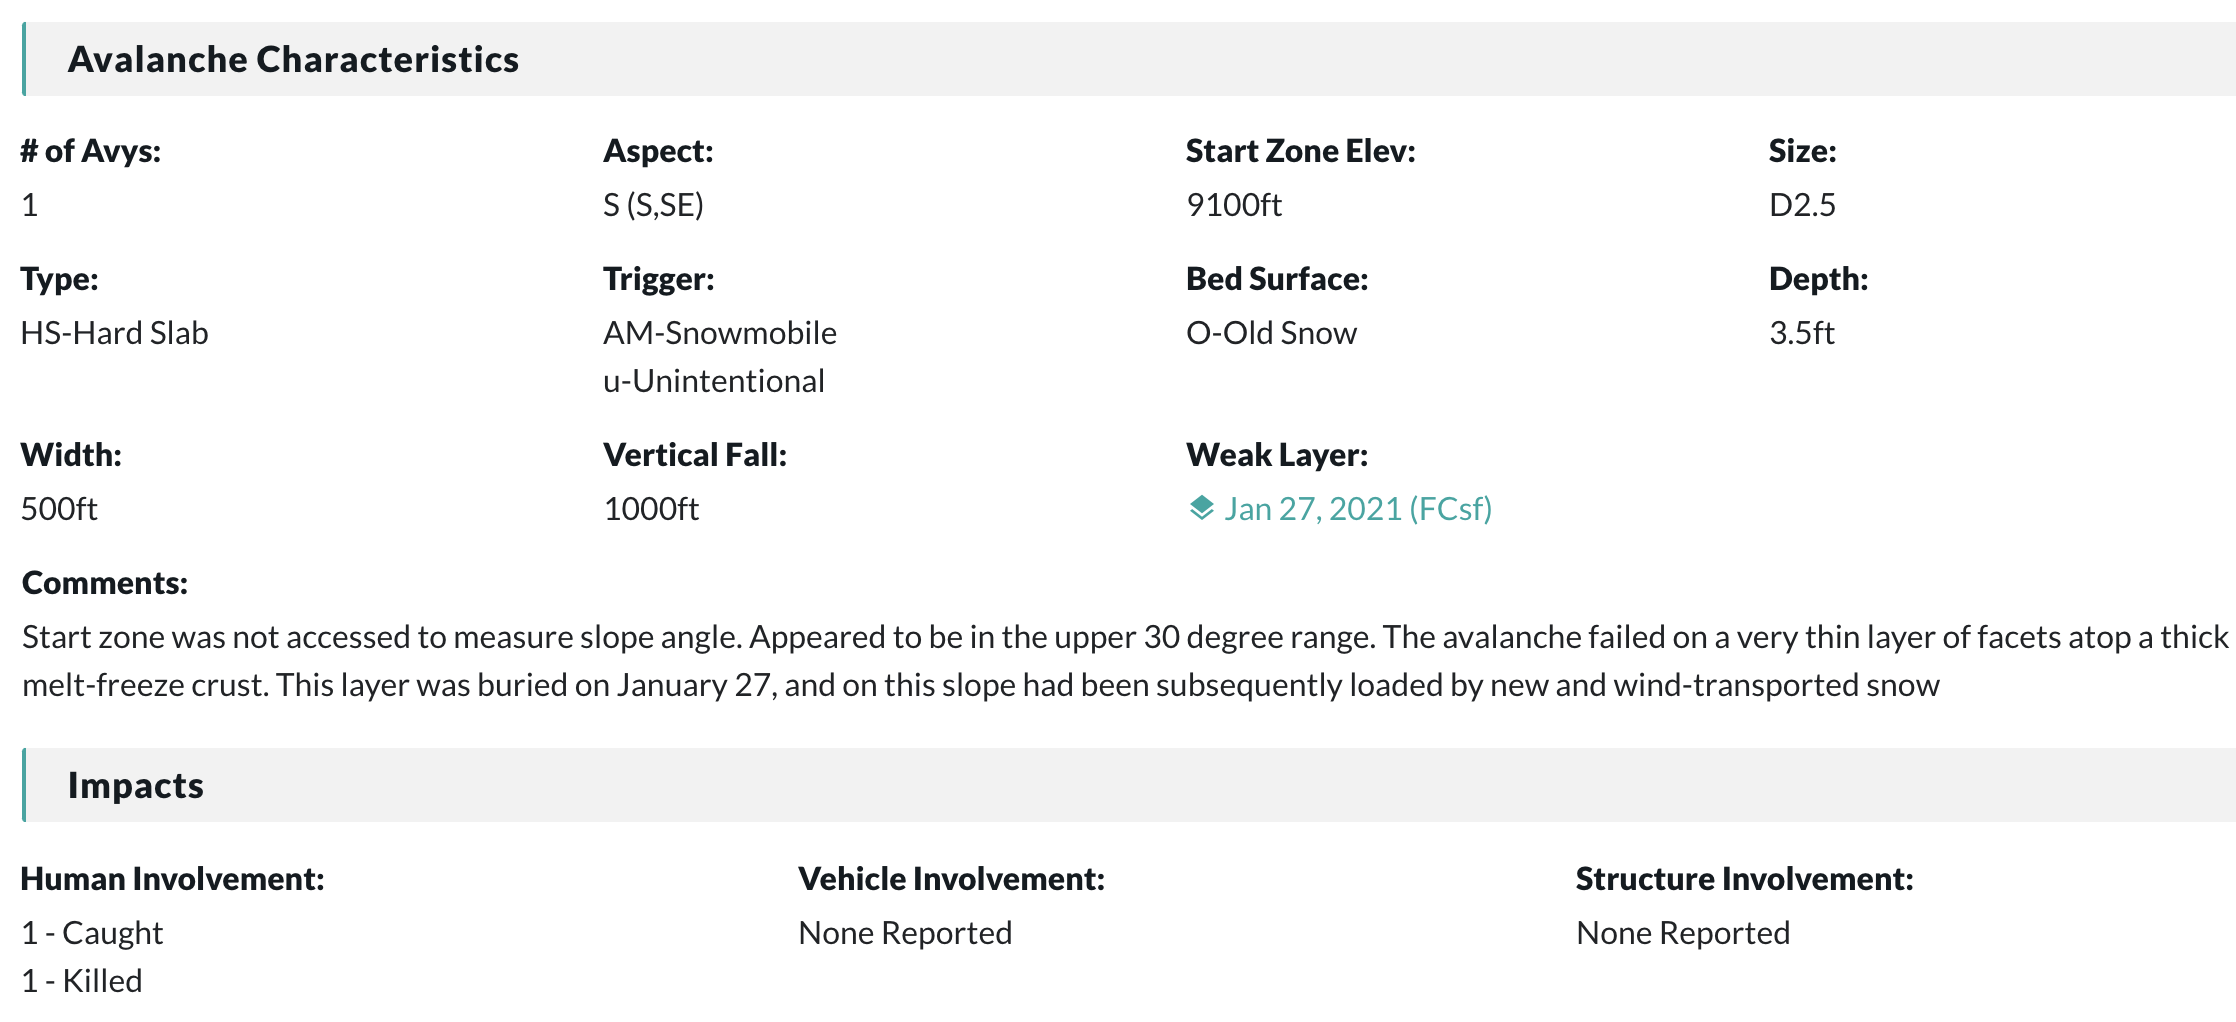Viewport: 2236px width, 1022px height.
Task: Click the O-Old Snow bed surface value
Action: (1271, 333)
